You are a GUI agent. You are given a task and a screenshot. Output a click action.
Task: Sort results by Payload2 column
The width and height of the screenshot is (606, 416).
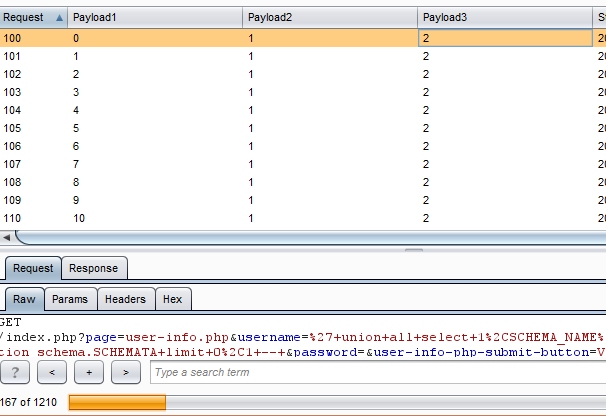(x=330, y=17)
